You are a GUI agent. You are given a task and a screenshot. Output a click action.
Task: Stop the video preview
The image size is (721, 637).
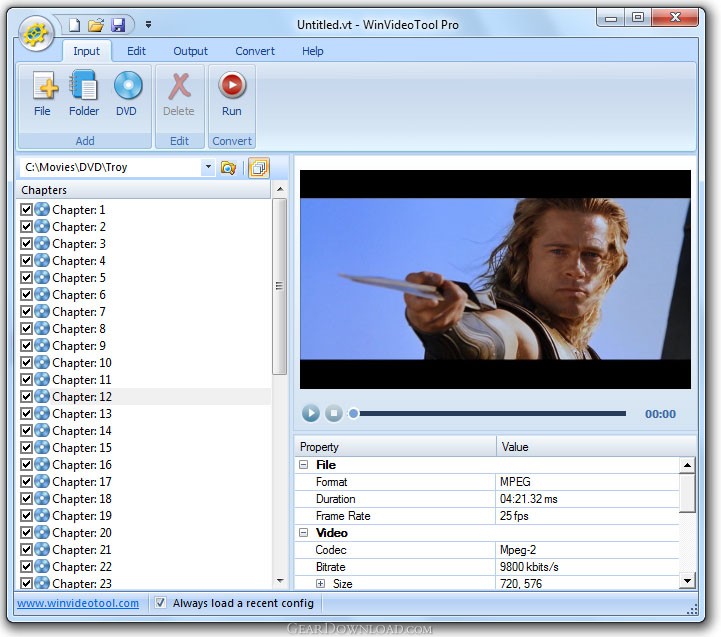[334, 413]
